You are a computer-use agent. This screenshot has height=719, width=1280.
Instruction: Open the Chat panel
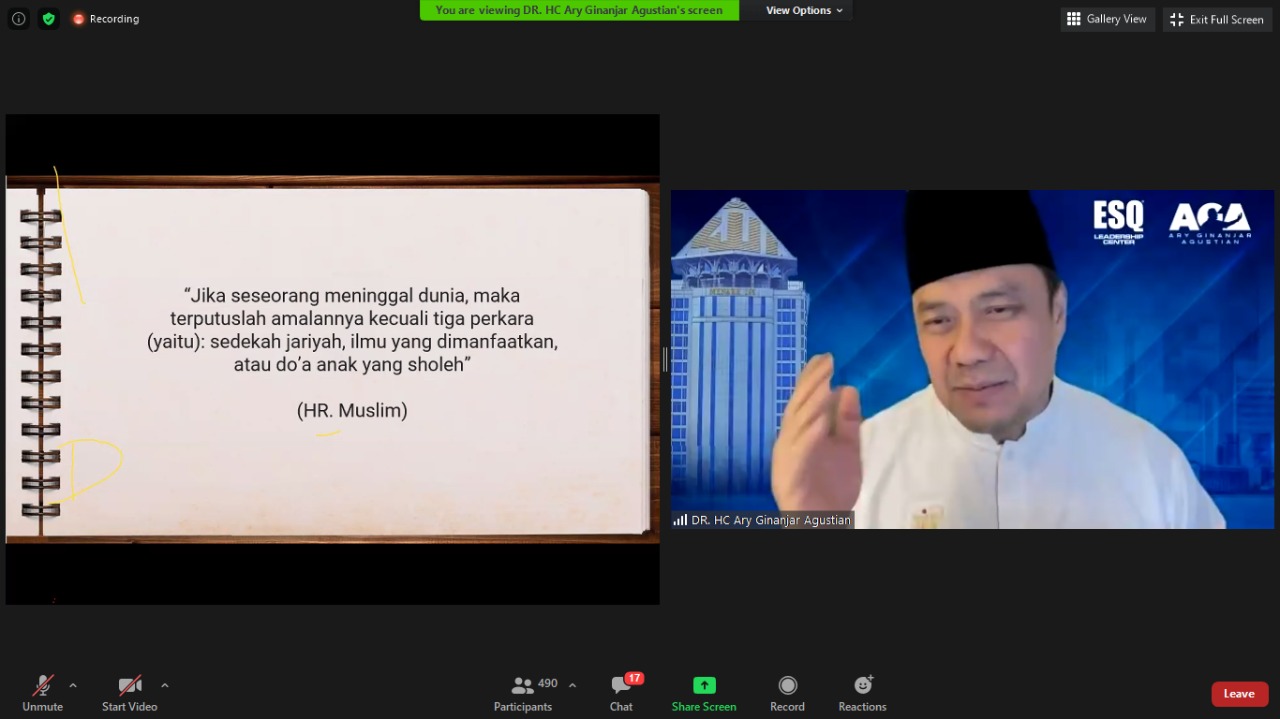(621, 693)
